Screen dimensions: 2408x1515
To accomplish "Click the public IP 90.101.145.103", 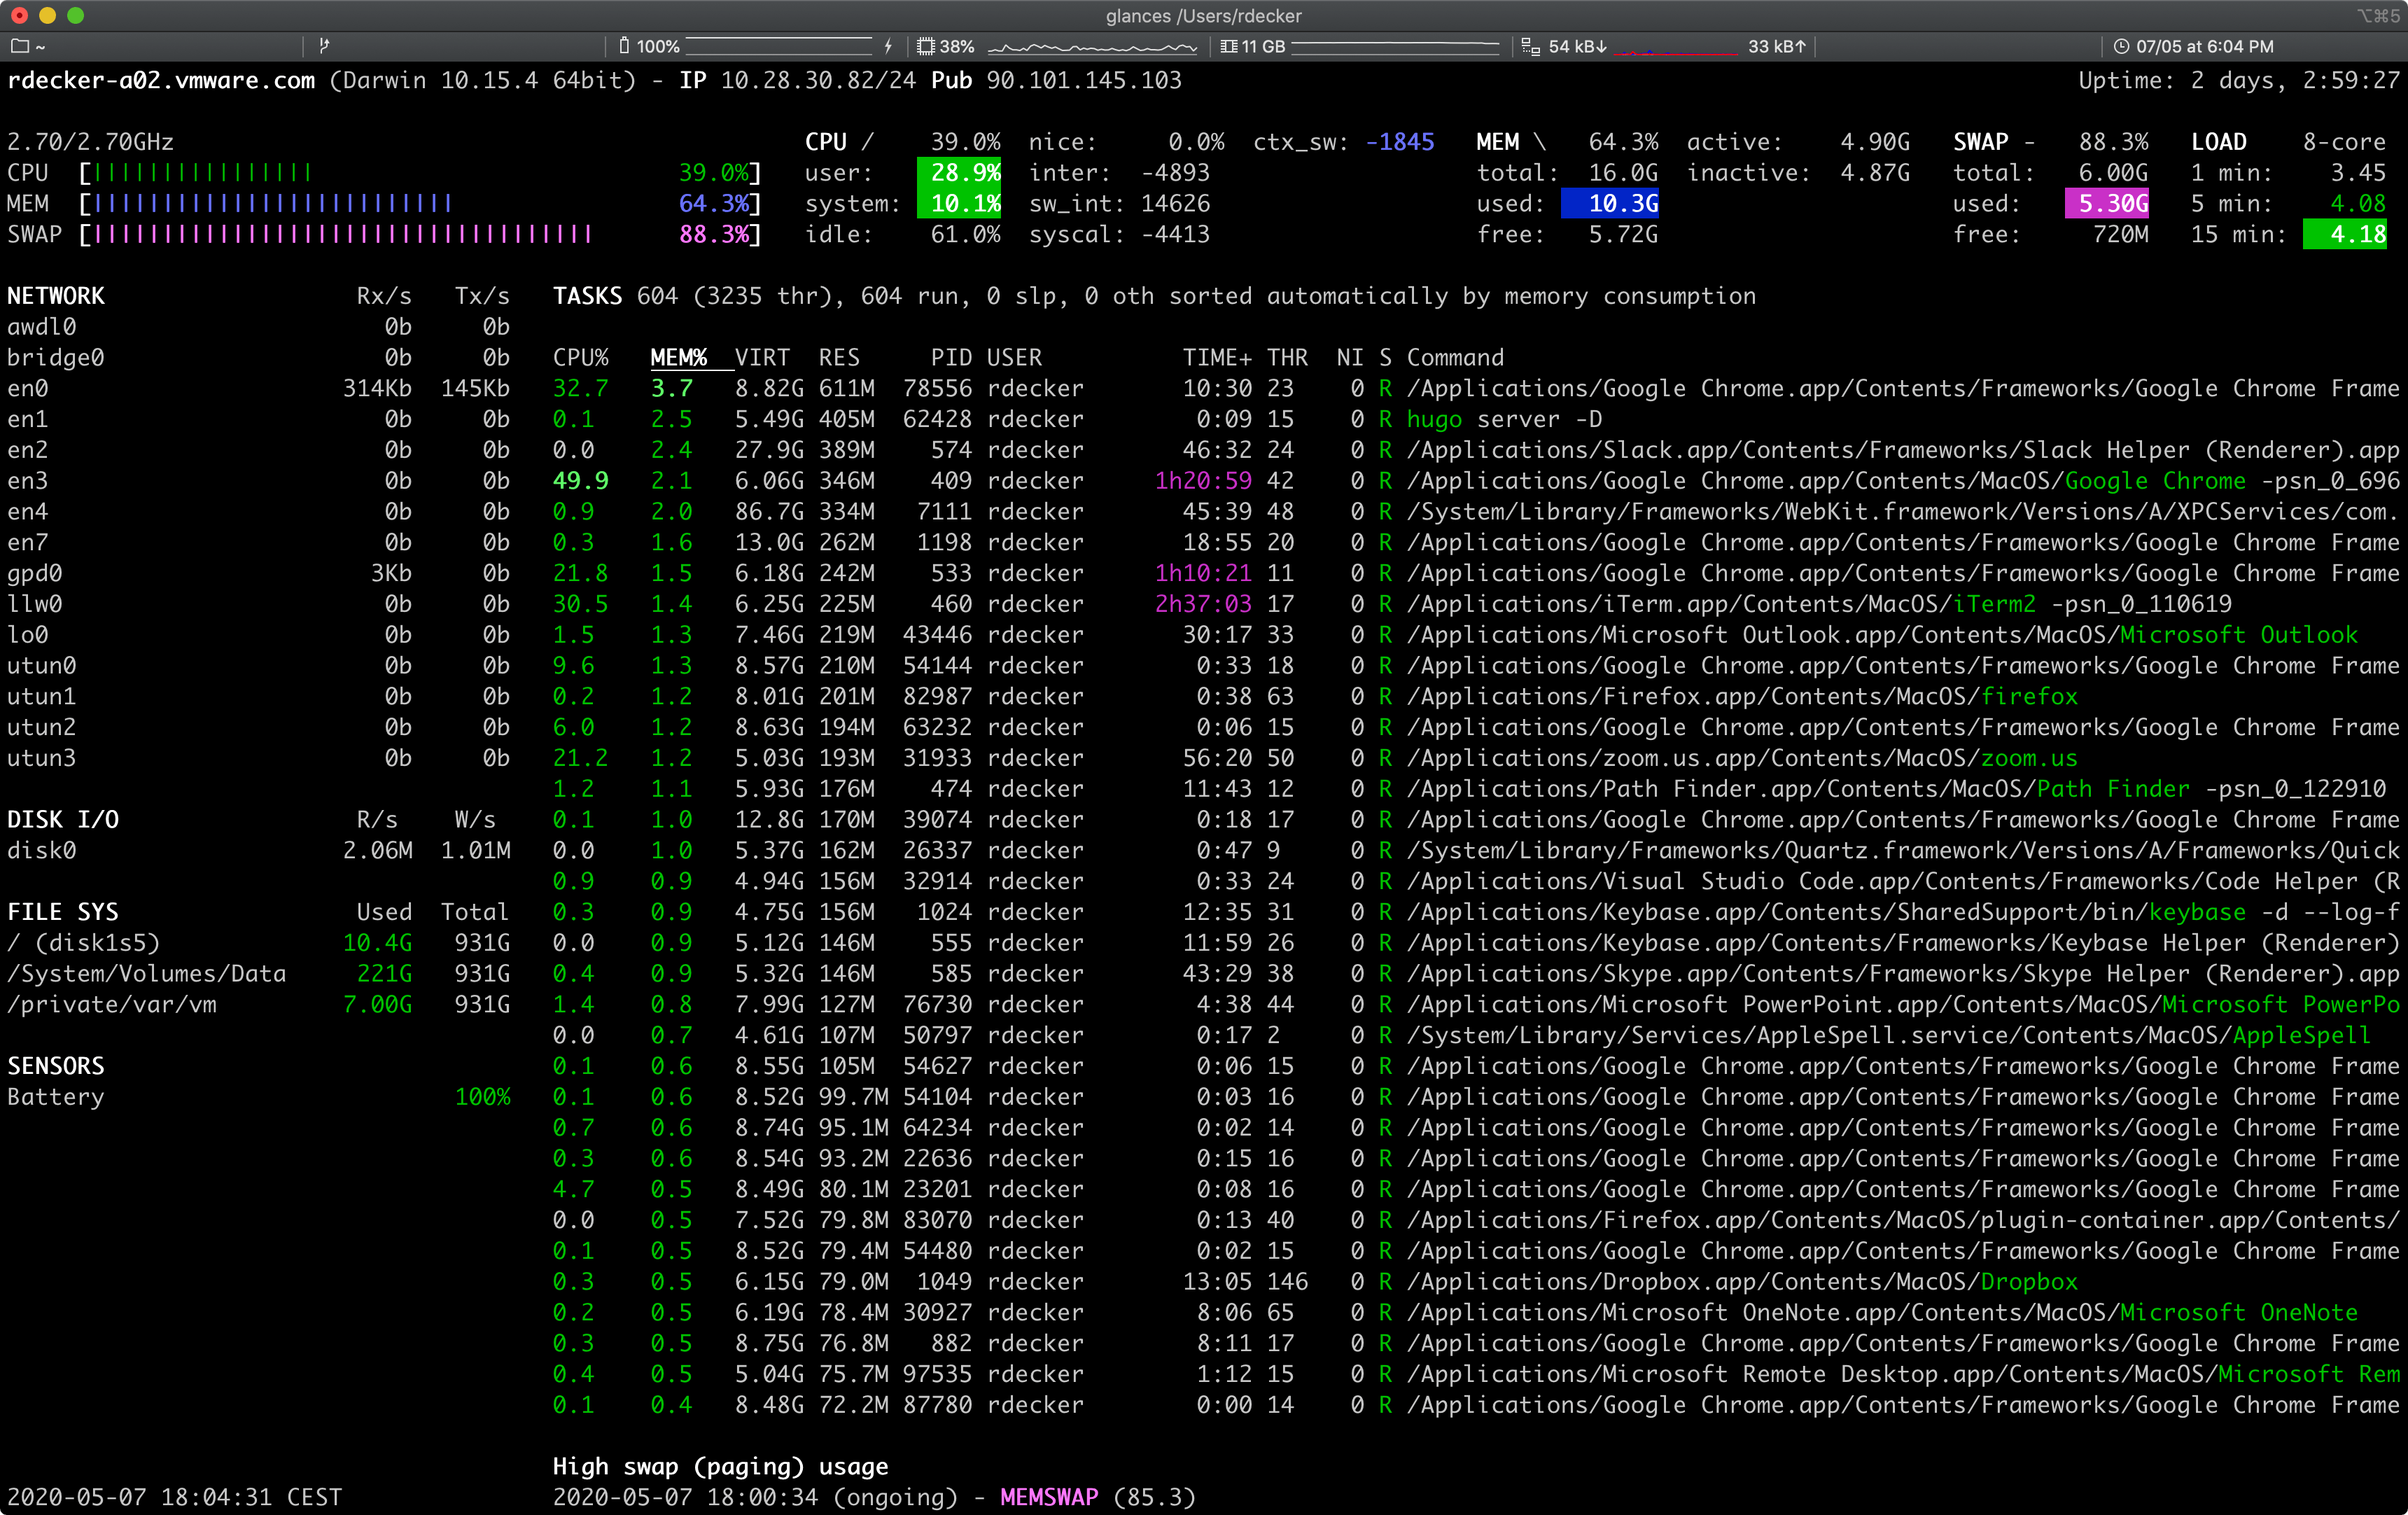I will [1084, 80].
